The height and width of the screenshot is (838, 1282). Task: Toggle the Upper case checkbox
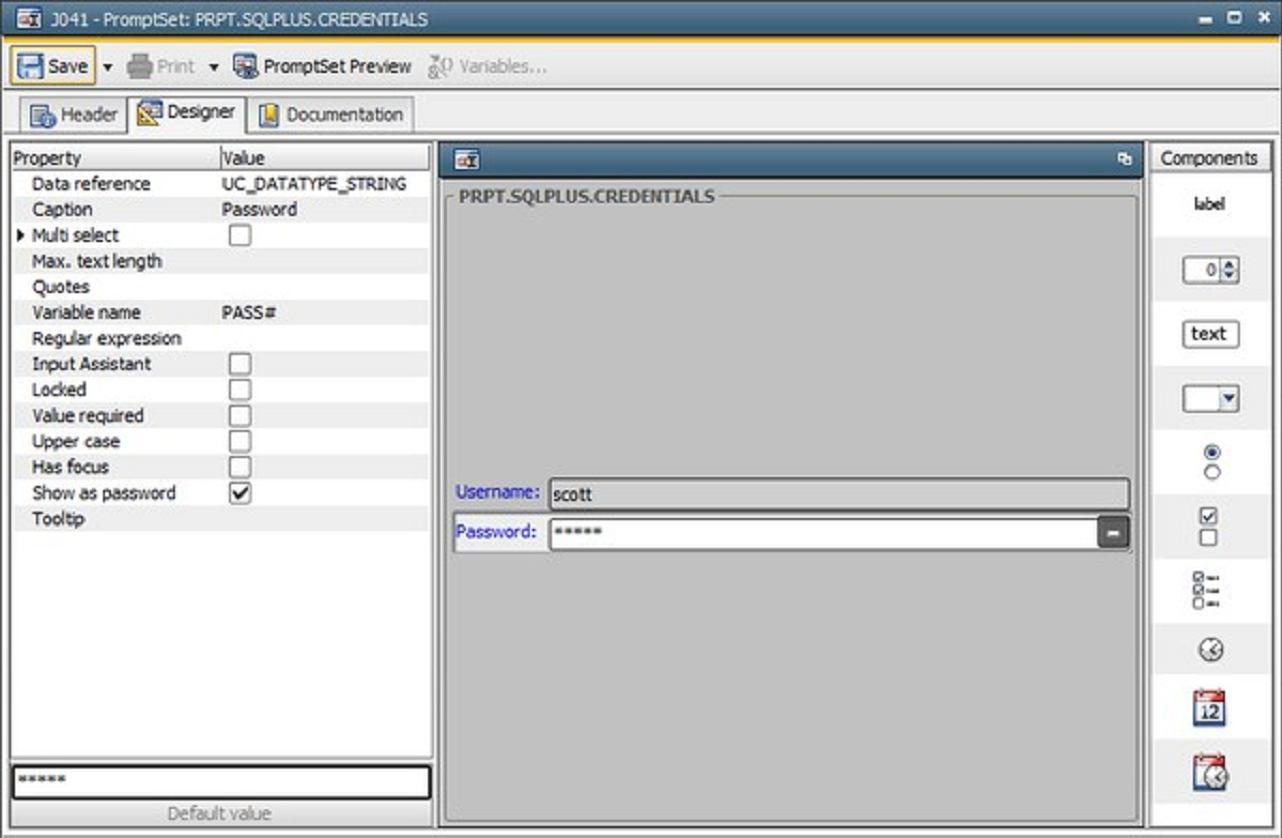tap(240, 442)
